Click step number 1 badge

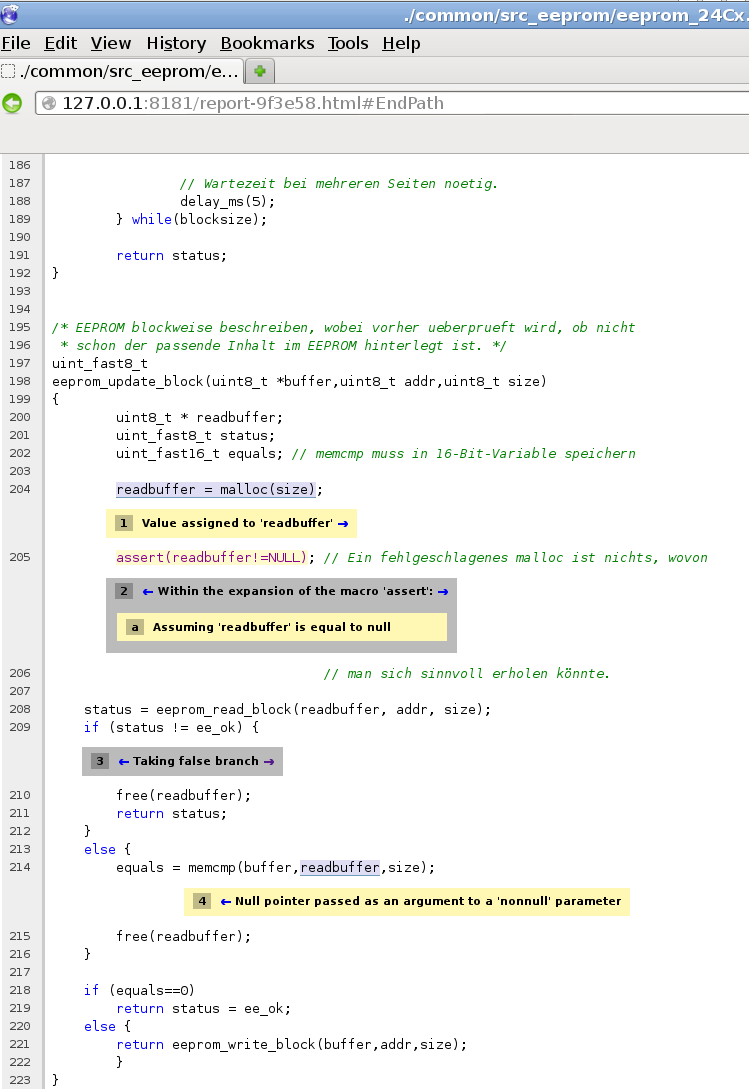(124, 523)
